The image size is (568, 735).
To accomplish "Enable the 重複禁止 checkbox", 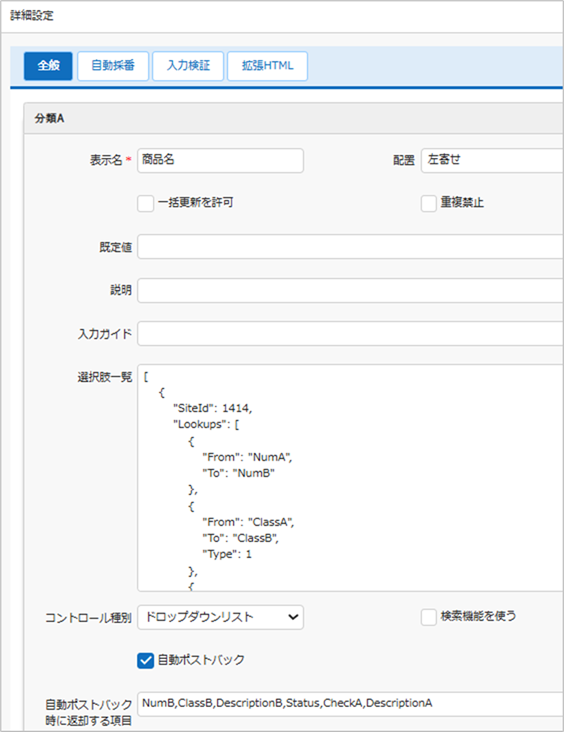I will [429, 203].
